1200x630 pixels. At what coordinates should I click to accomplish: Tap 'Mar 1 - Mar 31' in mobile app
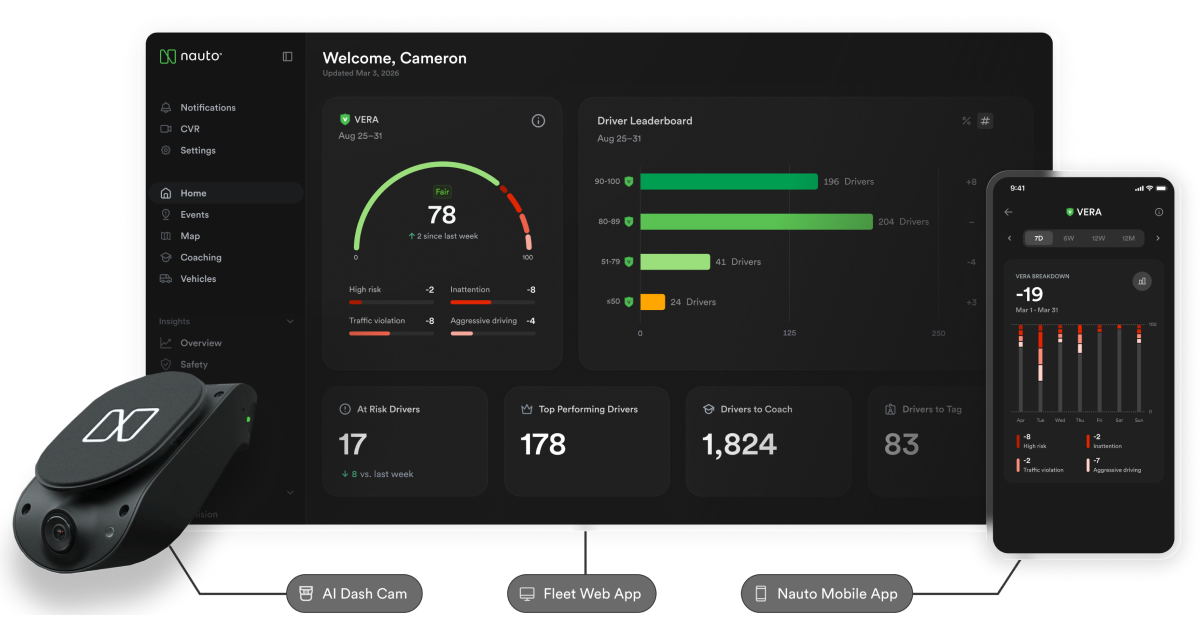point(1037,310)
